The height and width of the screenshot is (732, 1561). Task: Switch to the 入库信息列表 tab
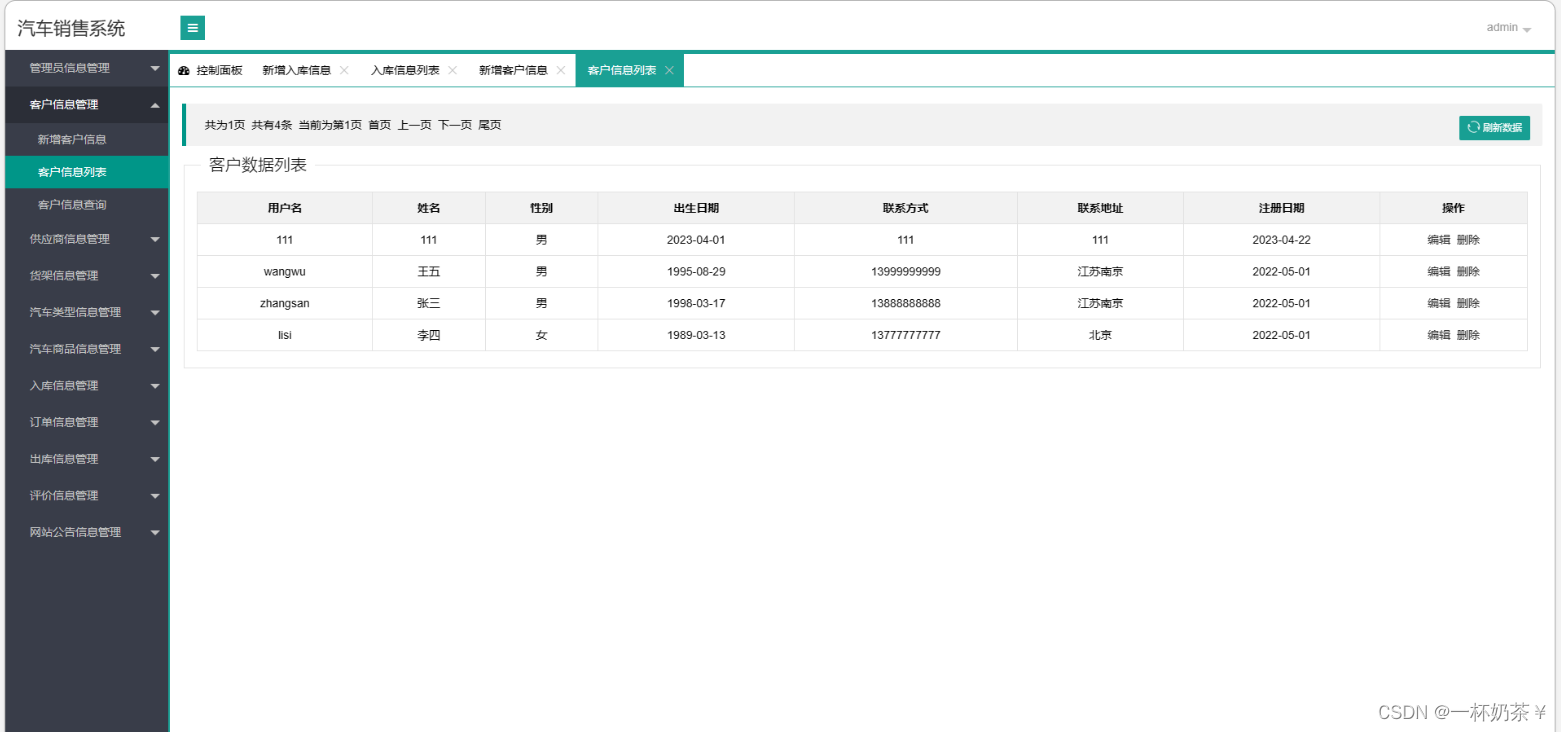[404, 70]
